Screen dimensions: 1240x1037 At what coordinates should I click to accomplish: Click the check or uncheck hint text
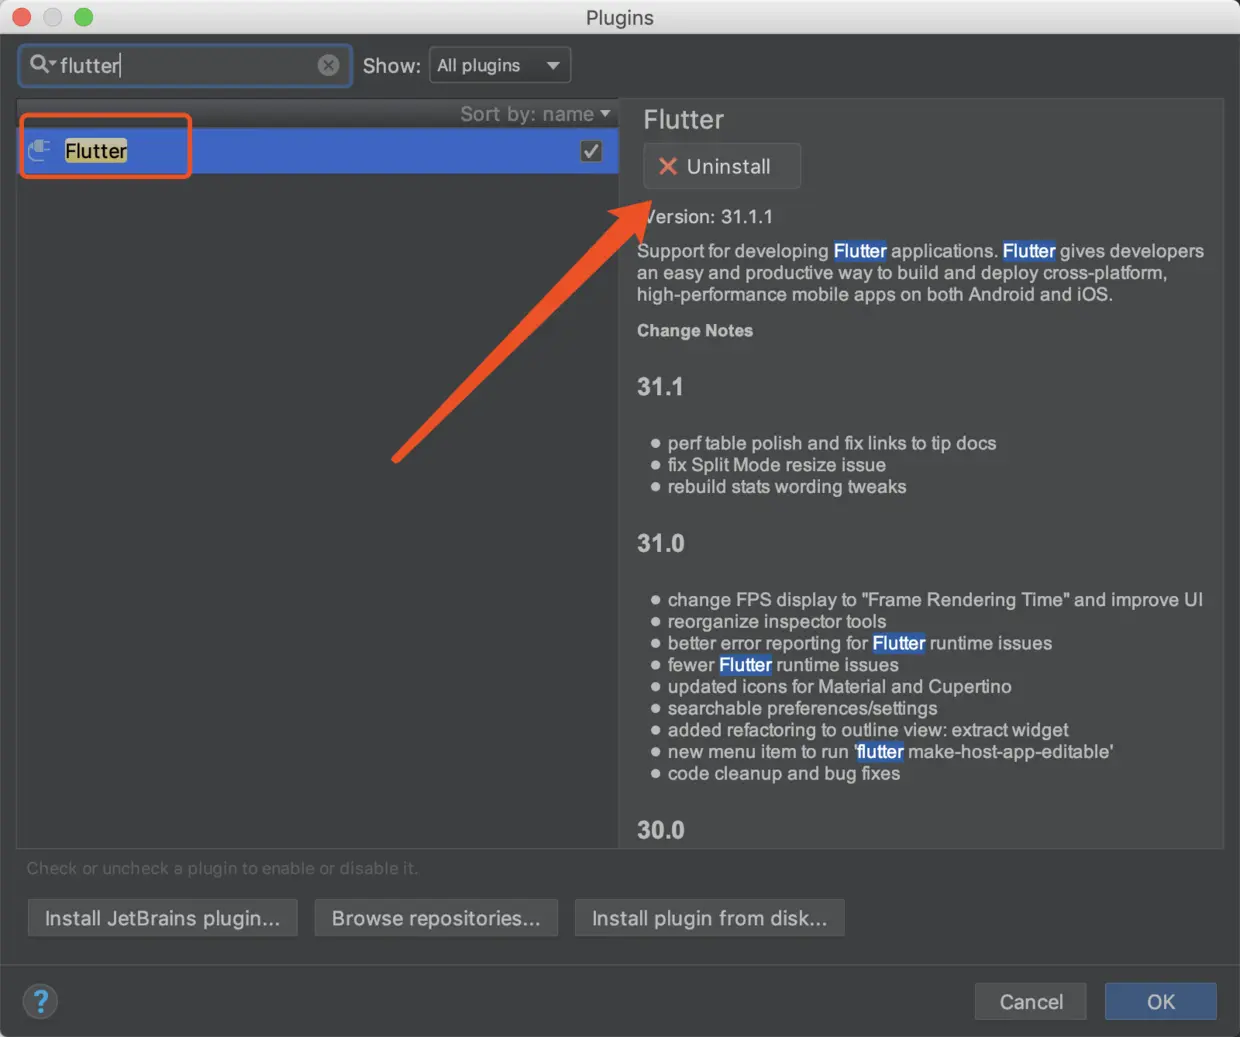point(222,868)
